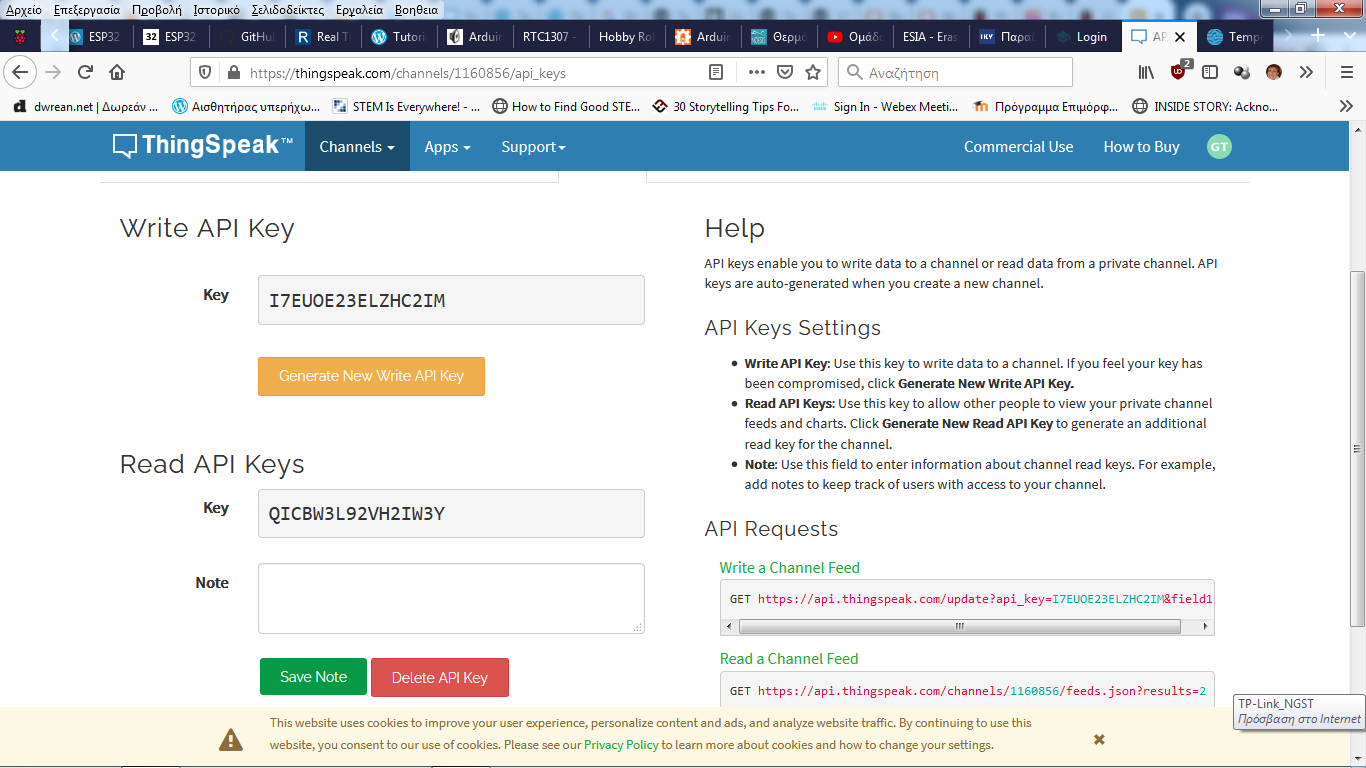Open the Privacy Policy link
This screenshot has height=768, width=1366.
pyautogui.click(x=621, y=745)
